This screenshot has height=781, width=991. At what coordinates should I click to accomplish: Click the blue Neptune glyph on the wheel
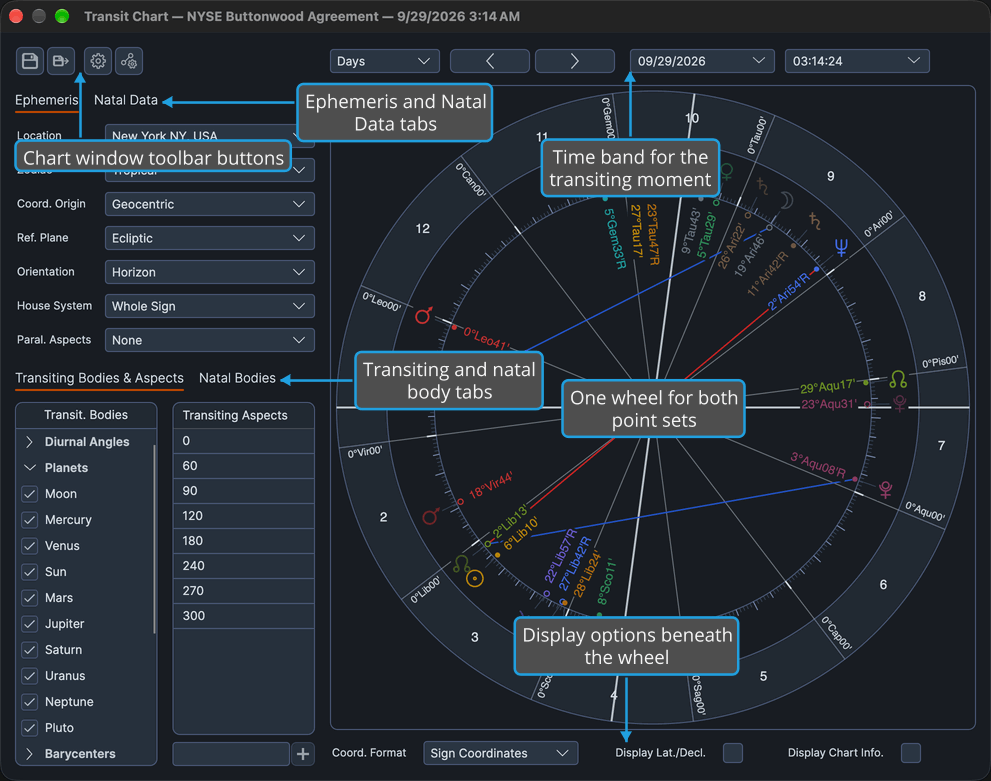point(841,247)
